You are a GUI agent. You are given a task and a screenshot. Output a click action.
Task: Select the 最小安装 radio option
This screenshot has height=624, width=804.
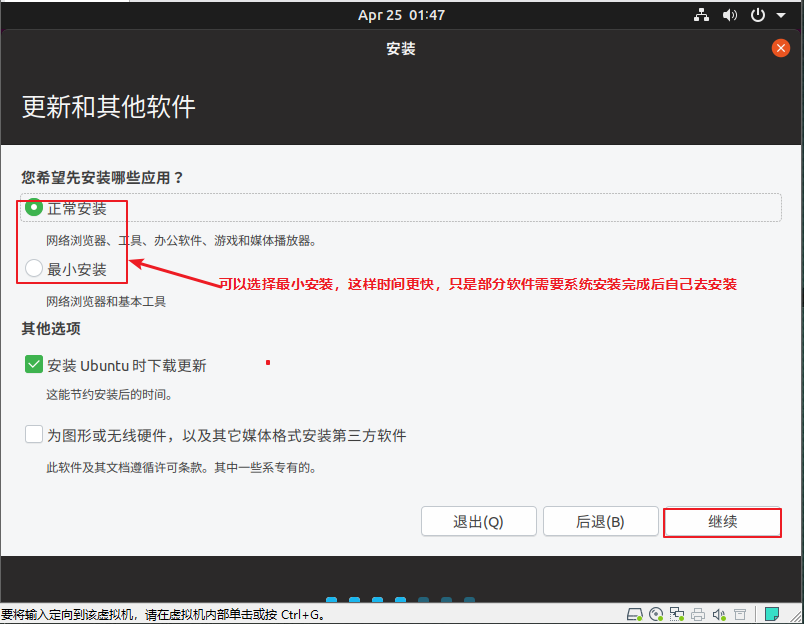[x=34, y=268]
